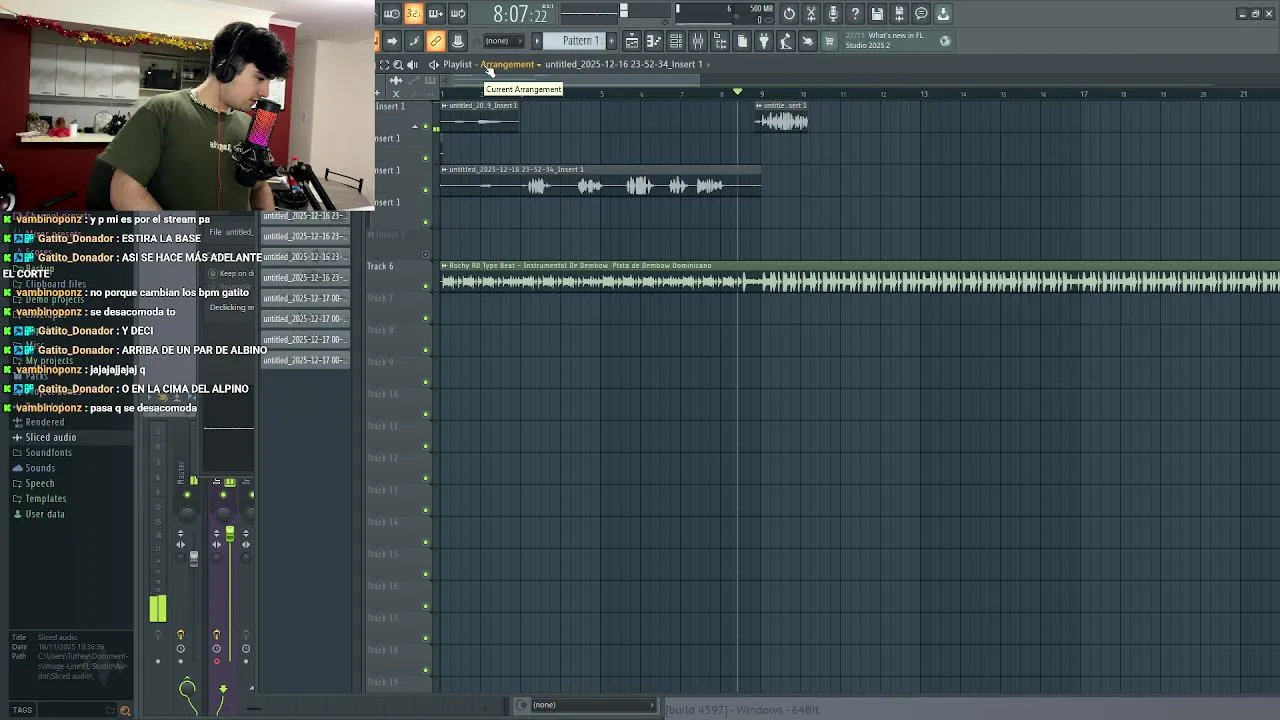The width and height of the screenshot is (1280, 720).
Task: Click the save new version icon
Action: [x=899, y=14]
